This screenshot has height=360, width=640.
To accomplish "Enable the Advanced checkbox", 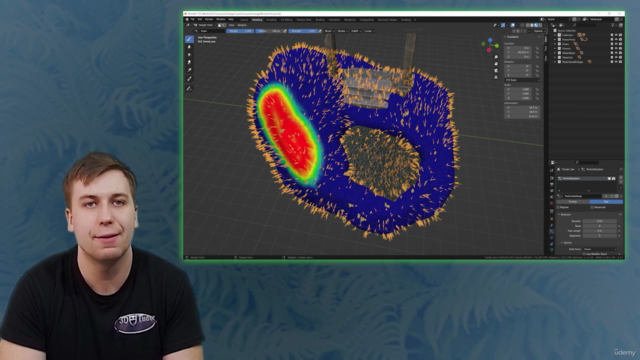I will [592, 207].
